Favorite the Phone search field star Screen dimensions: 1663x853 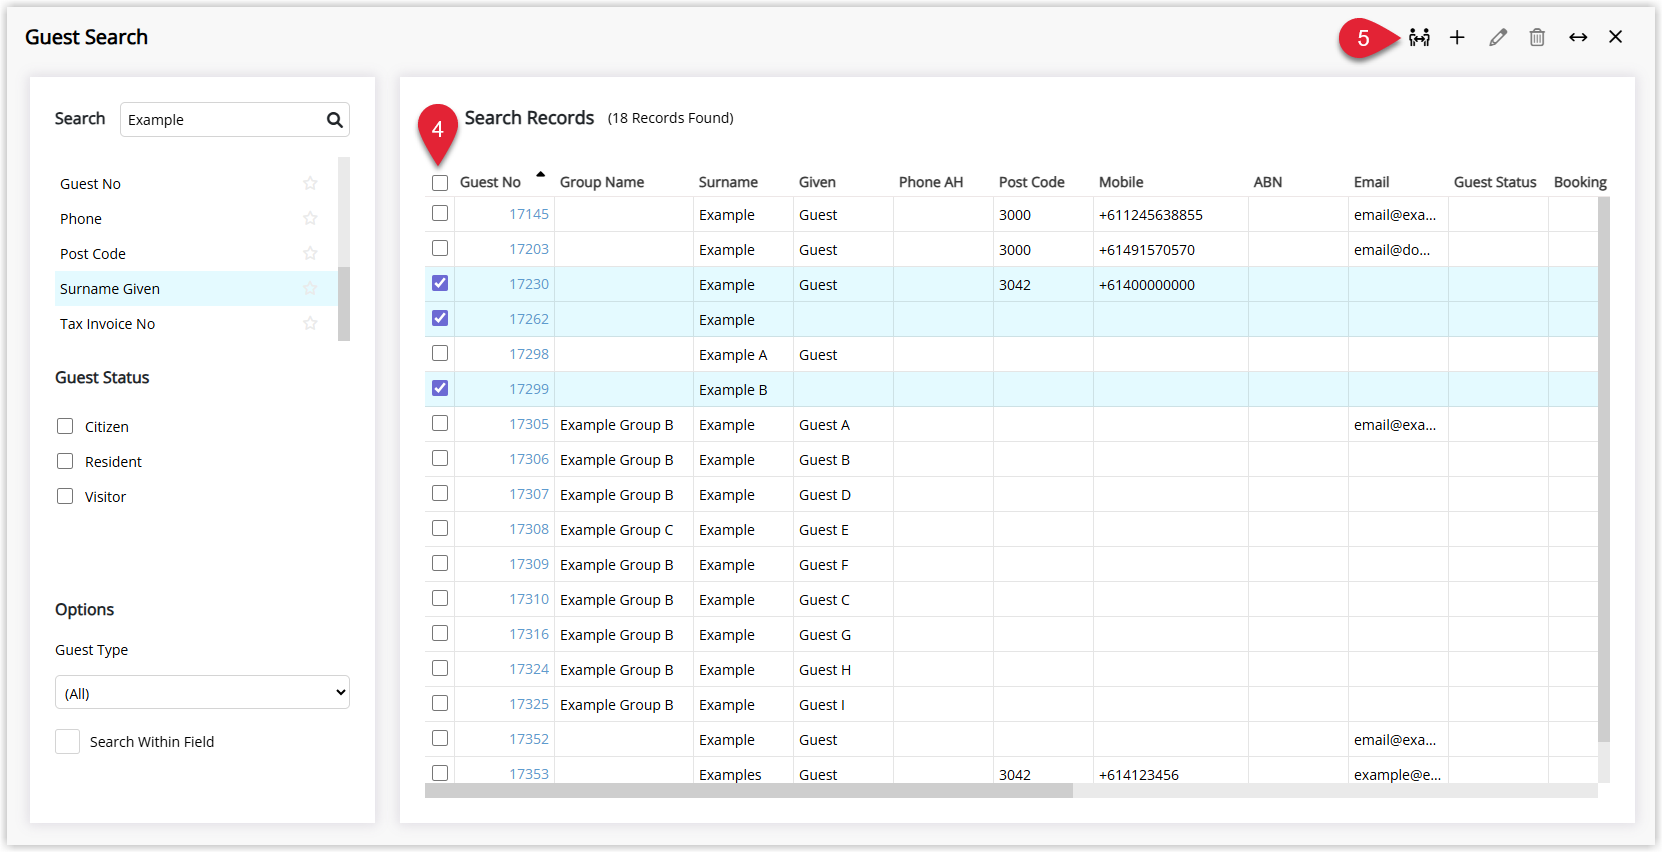click(310, 218)
